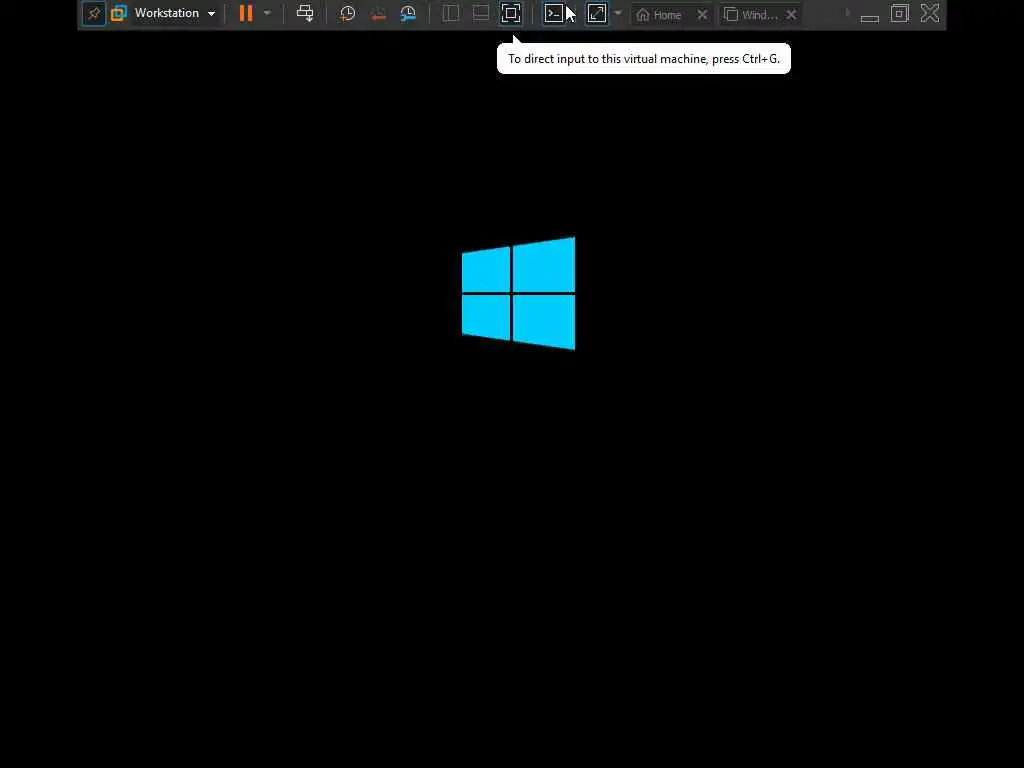Switch to the Home tab

[659, 14]
